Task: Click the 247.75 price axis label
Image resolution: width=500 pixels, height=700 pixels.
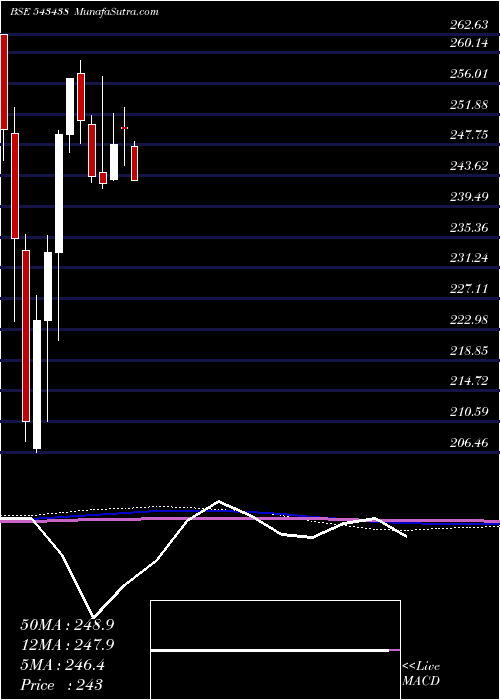Action: [x=469, y=135]
